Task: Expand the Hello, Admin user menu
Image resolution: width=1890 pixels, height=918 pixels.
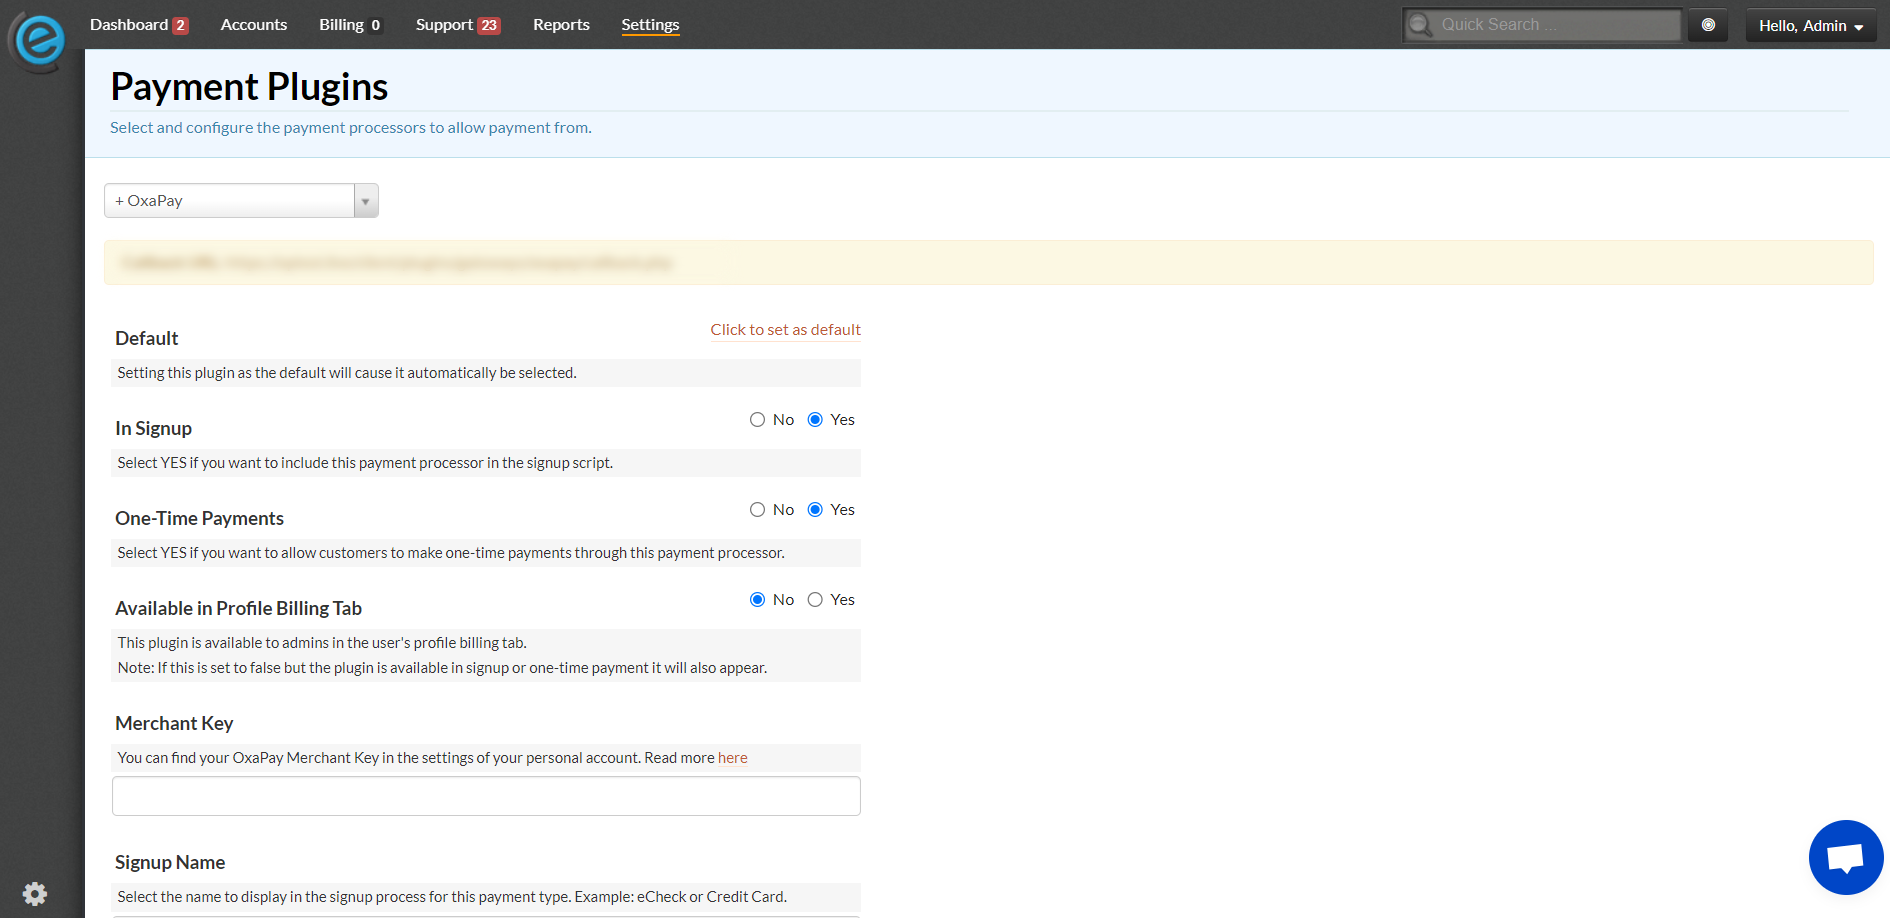Action: 1811,26
